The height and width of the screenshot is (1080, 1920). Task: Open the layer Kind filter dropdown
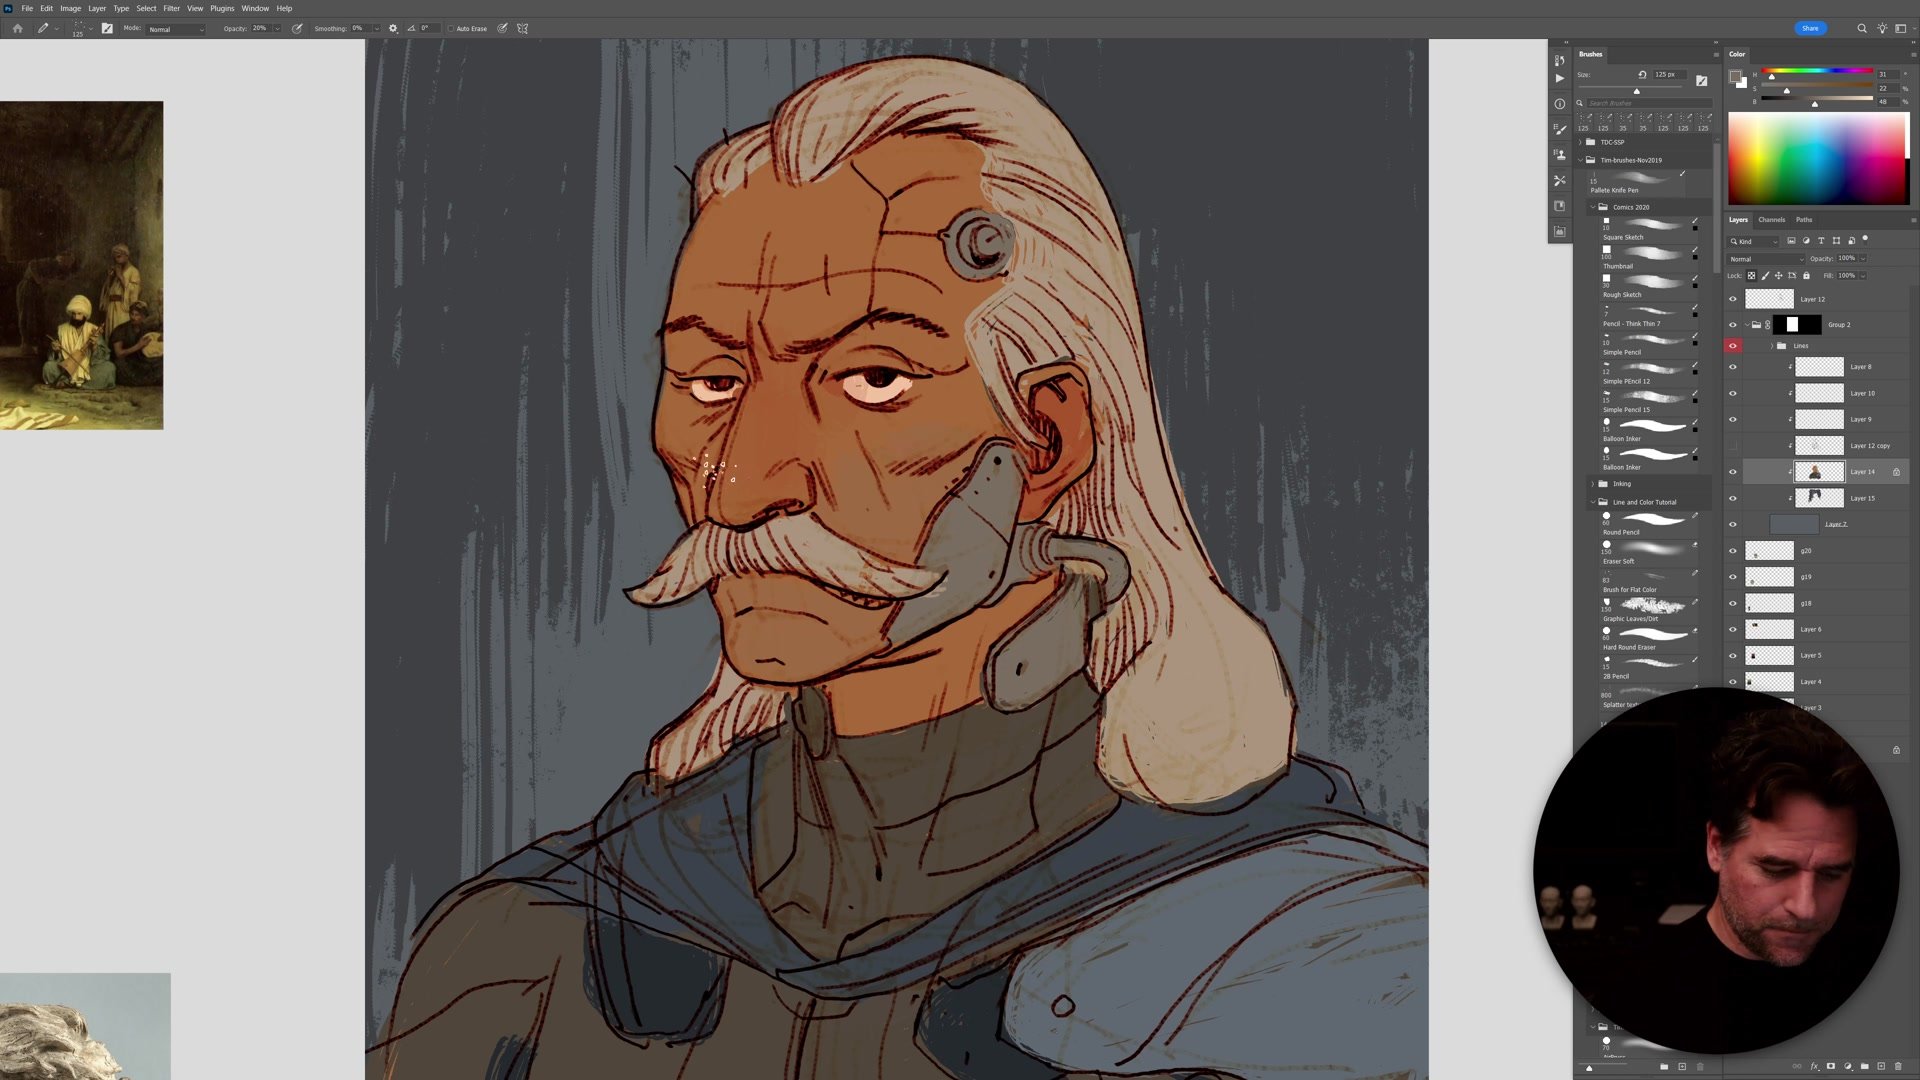coord(1754,241)
